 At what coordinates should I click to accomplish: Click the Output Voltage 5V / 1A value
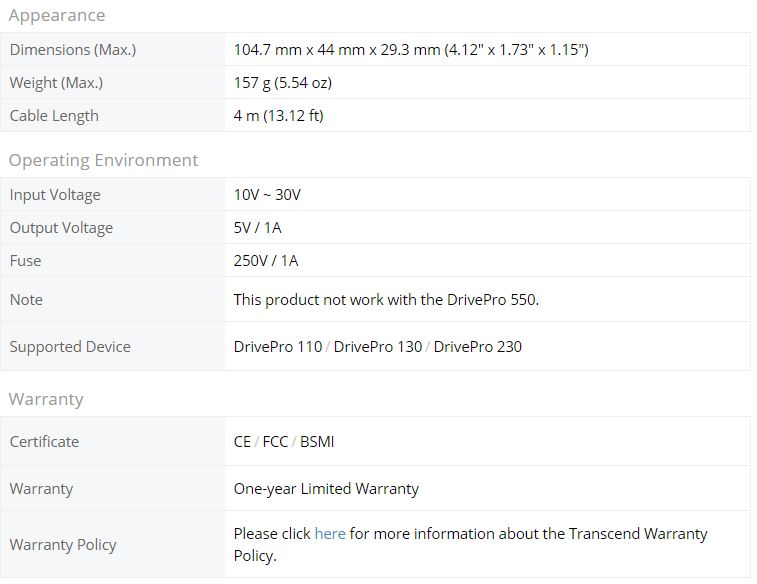[257, 228]
